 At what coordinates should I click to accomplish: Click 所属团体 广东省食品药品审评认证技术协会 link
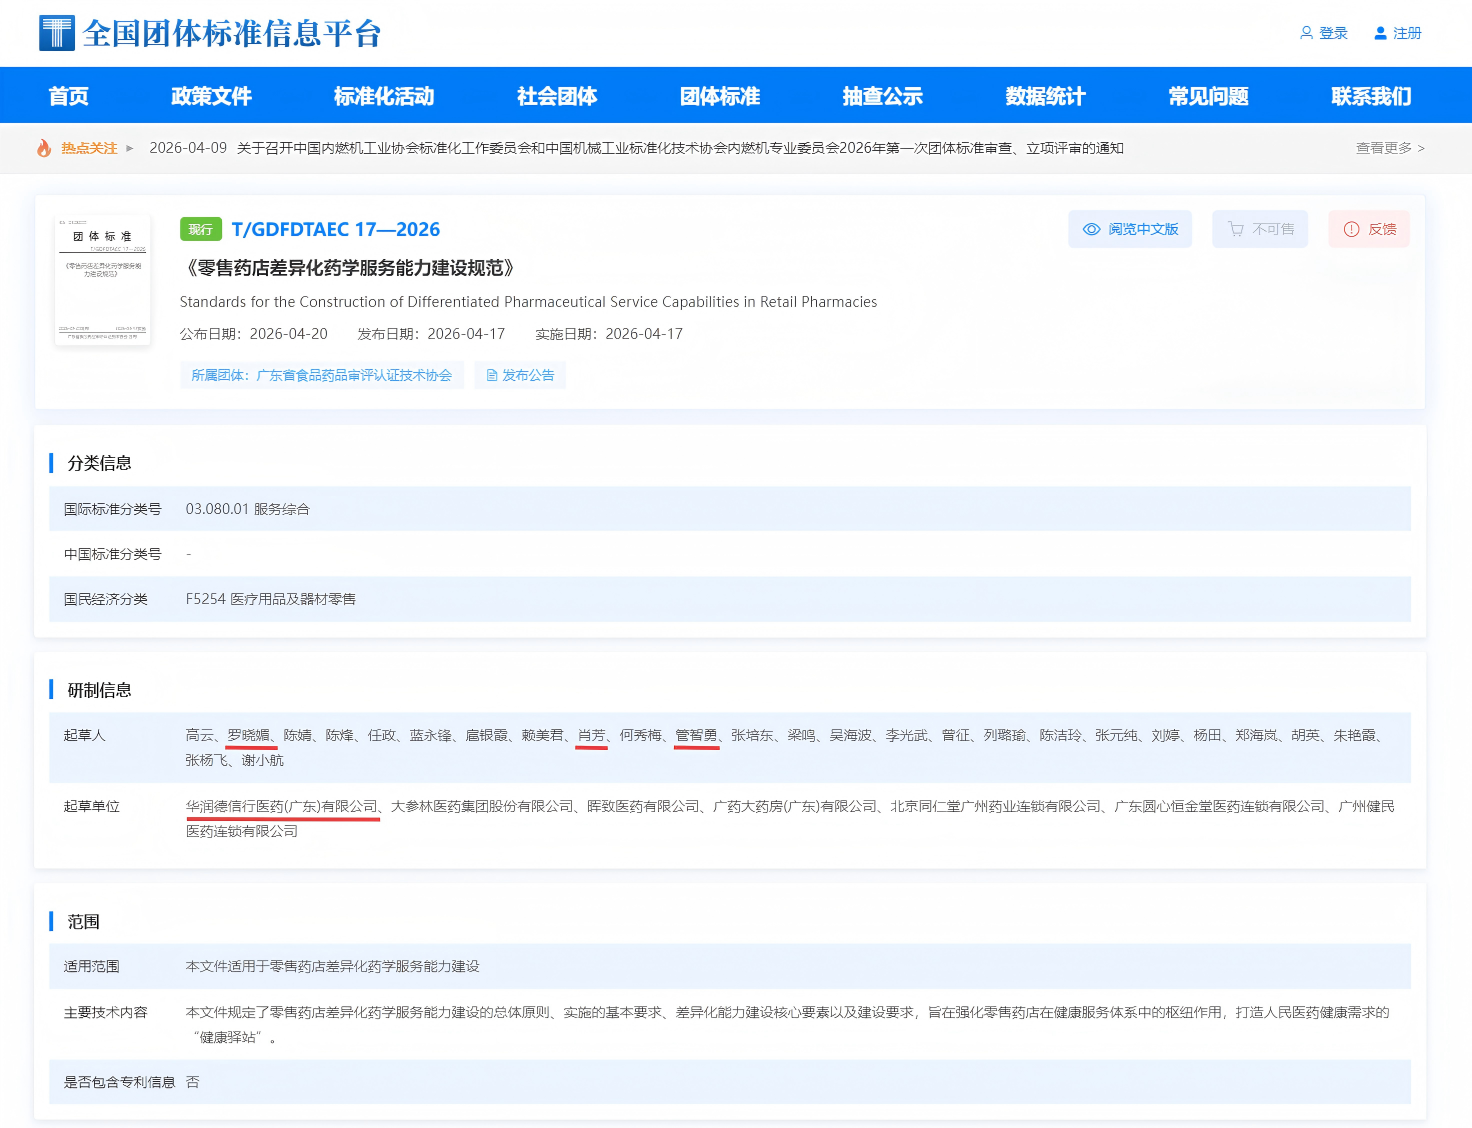point(322,376)
